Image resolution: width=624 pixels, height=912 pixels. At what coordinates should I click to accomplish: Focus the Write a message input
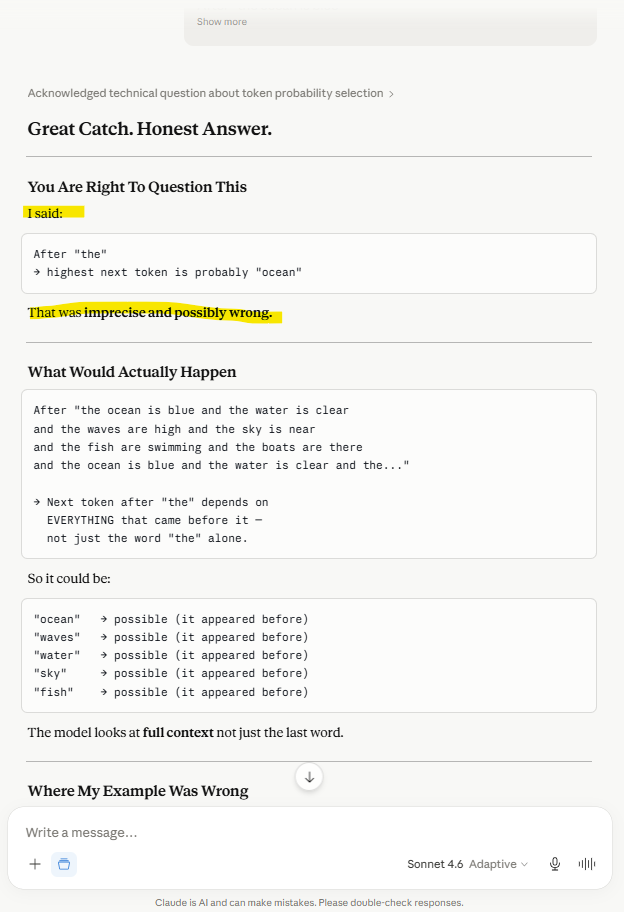(x=309, y=832)
